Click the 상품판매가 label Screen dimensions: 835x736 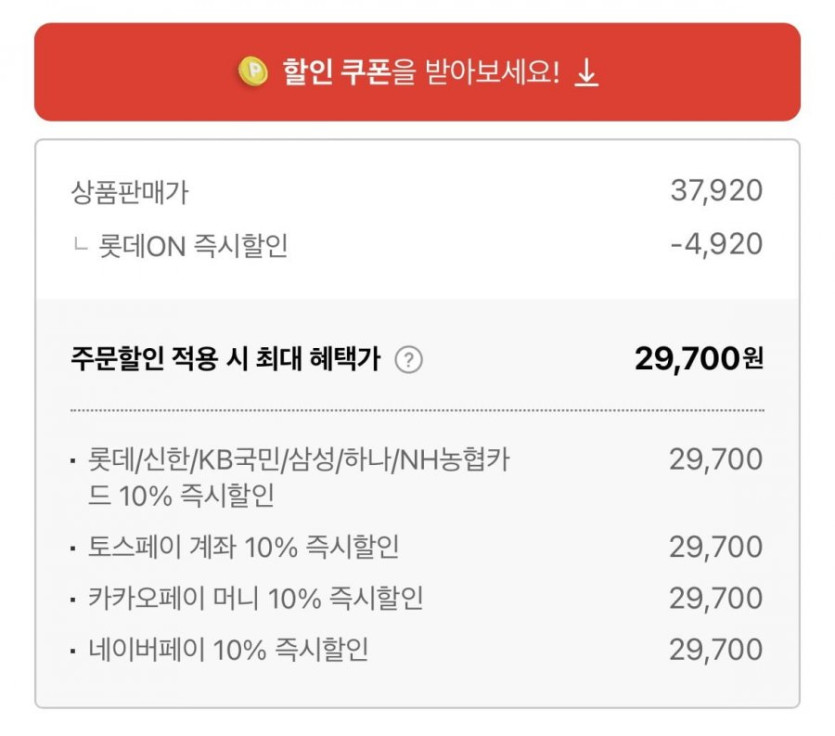(130, 191)
